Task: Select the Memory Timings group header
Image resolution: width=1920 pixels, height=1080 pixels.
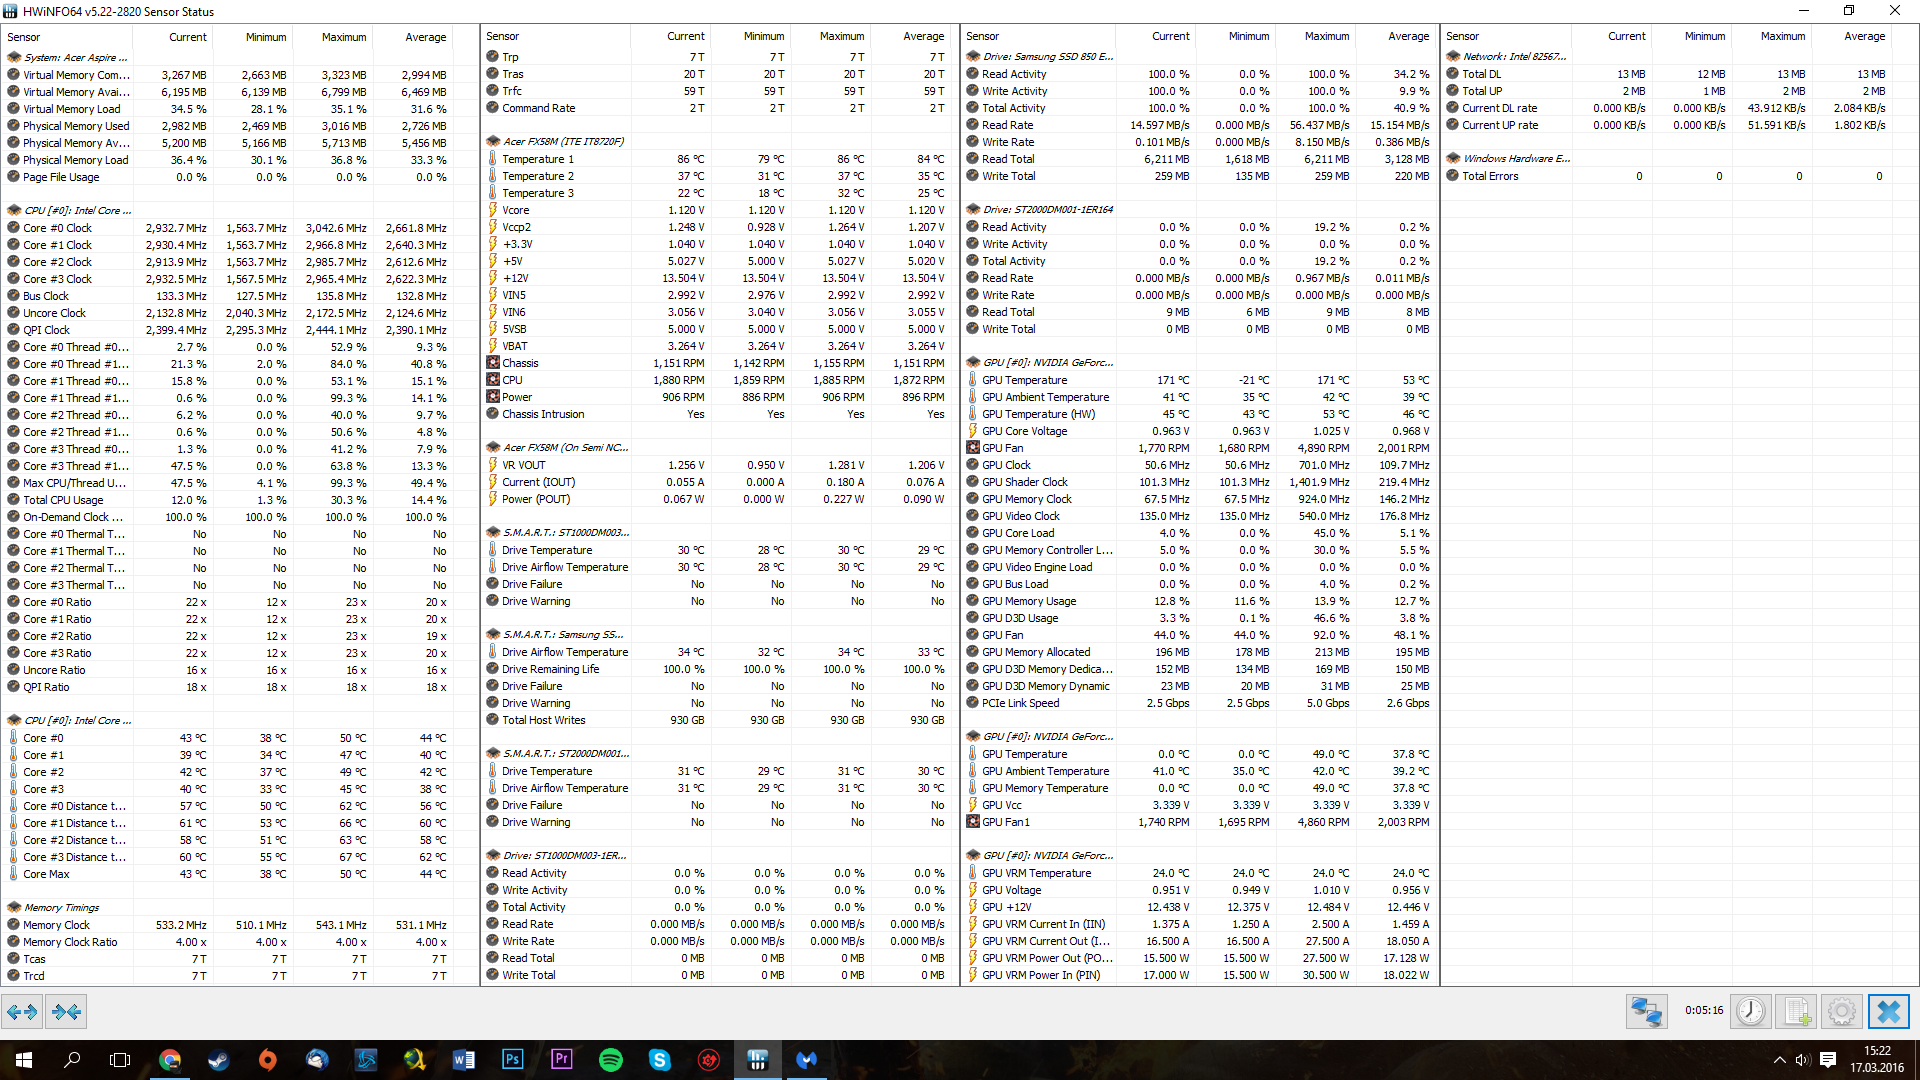Action: pyautogui.click(x=61, y=908)
